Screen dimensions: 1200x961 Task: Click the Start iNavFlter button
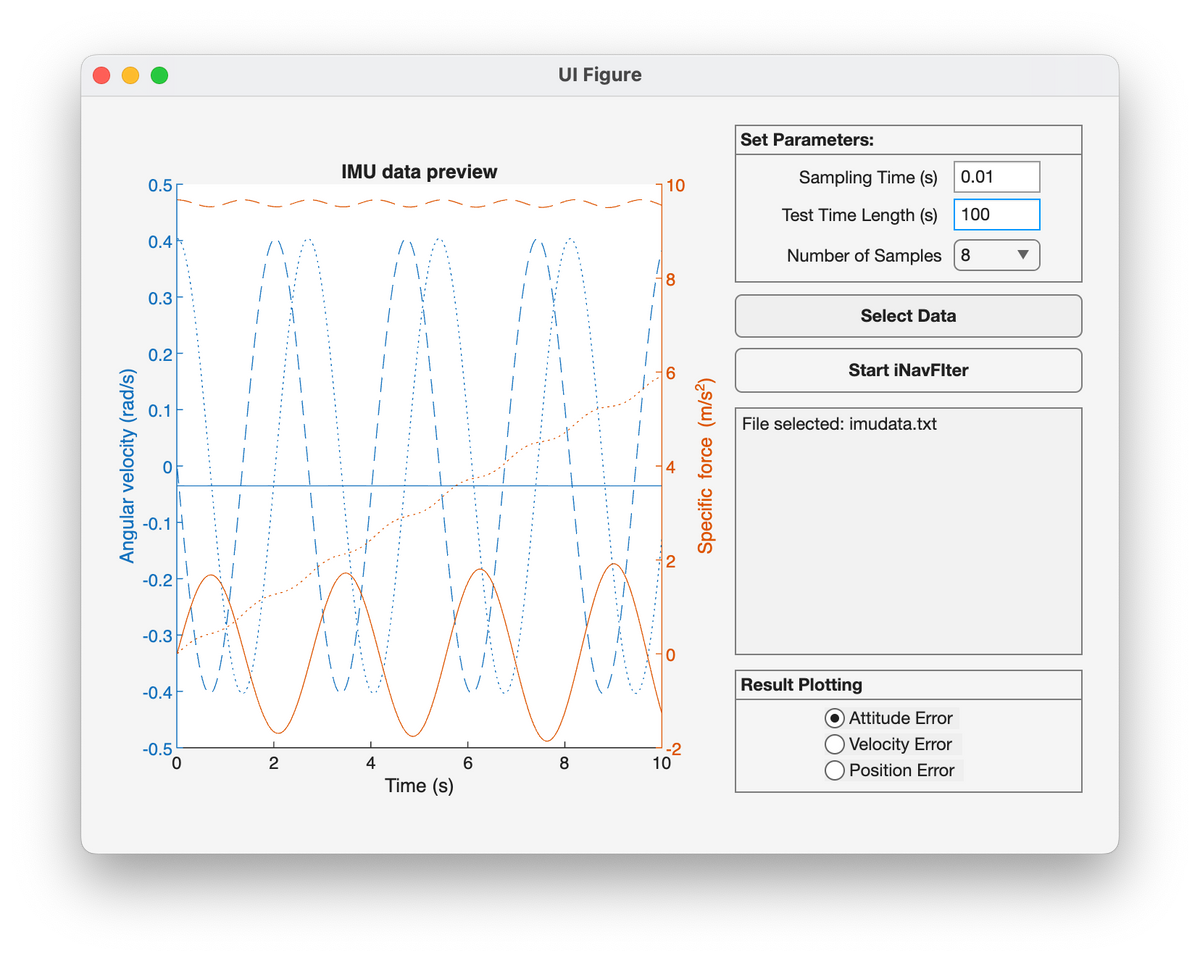pos(908,370)
